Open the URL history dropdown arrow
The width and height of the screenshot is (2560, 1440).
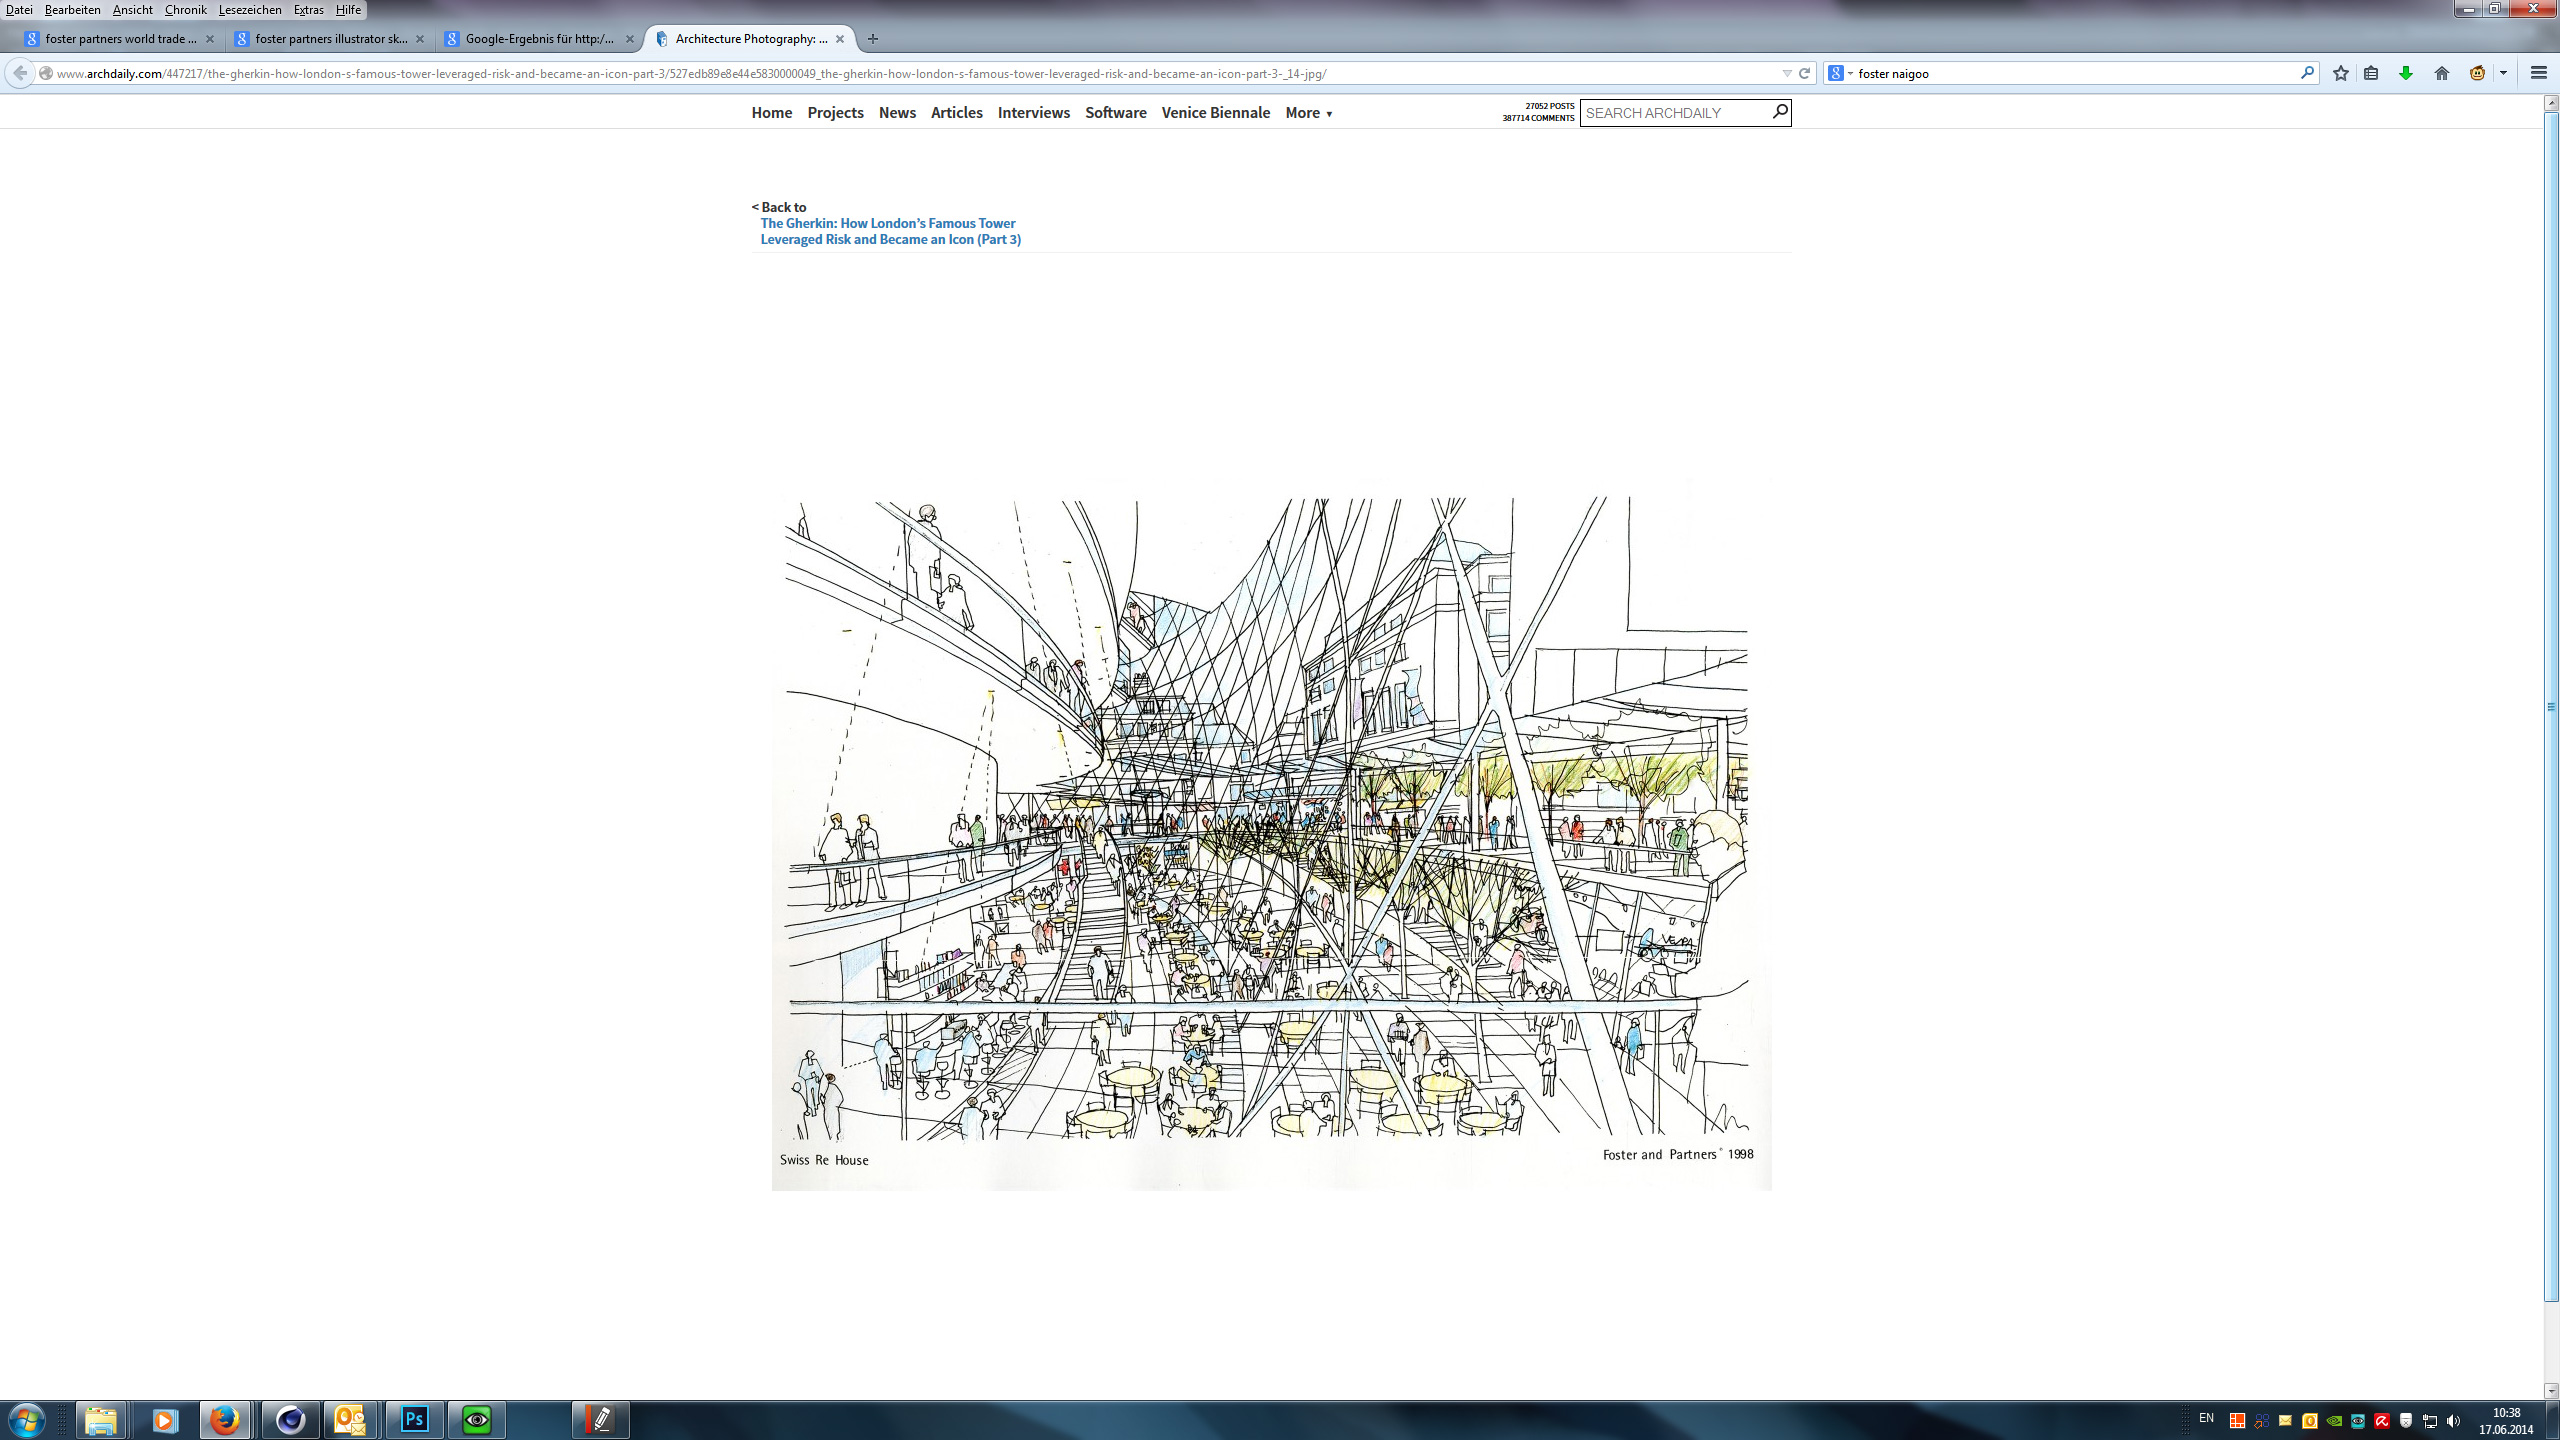[1787, 73]
